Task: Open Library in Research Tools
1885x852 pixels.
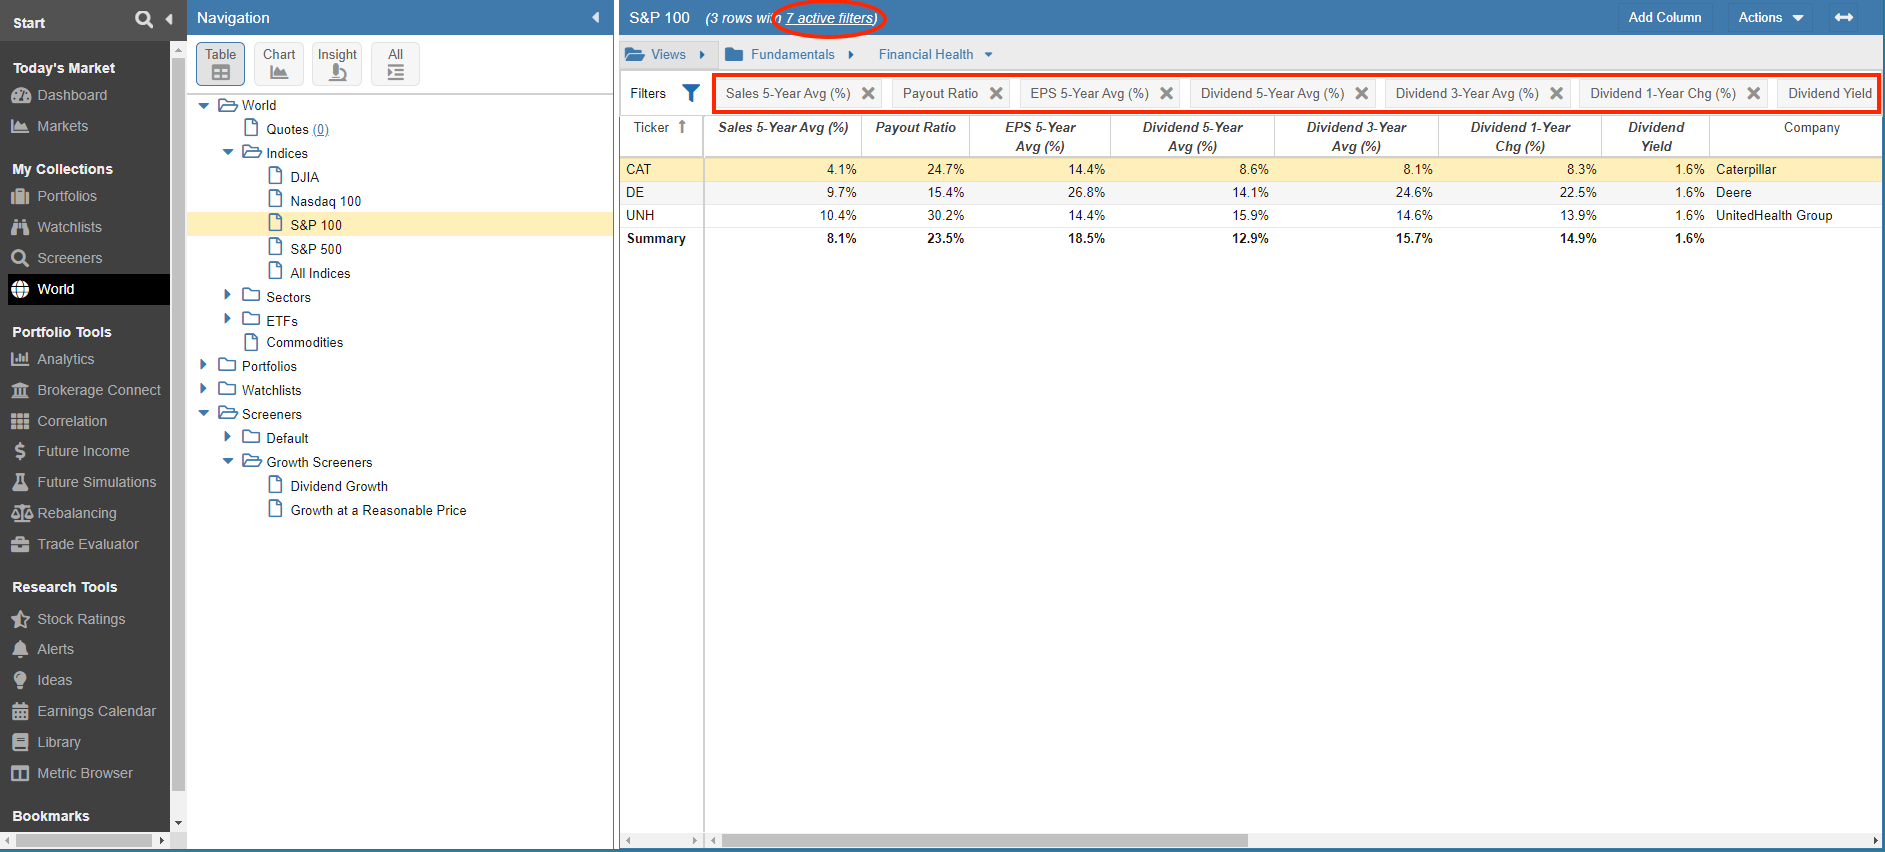Action: tap(59, 742)
